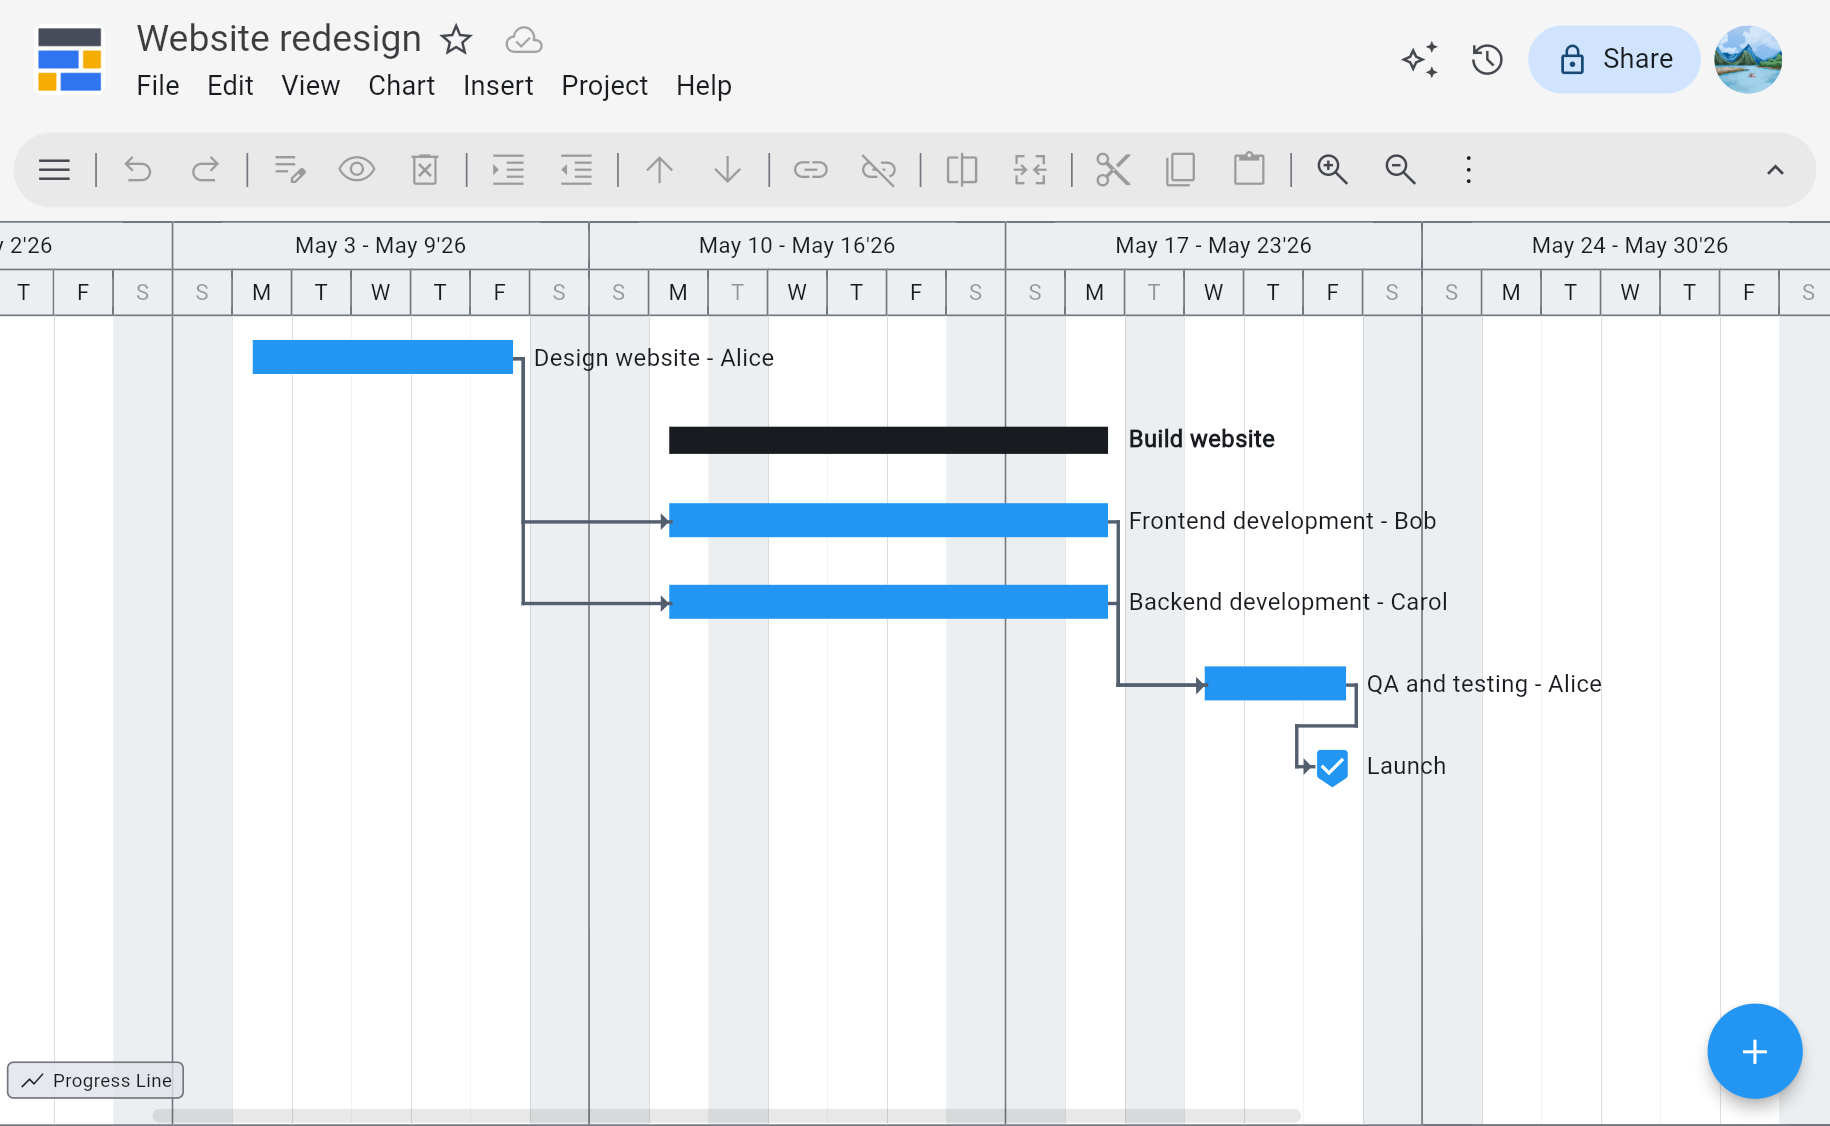Undo the last chart change
The image size is (1830, 1126).
(x=138, y=169)
